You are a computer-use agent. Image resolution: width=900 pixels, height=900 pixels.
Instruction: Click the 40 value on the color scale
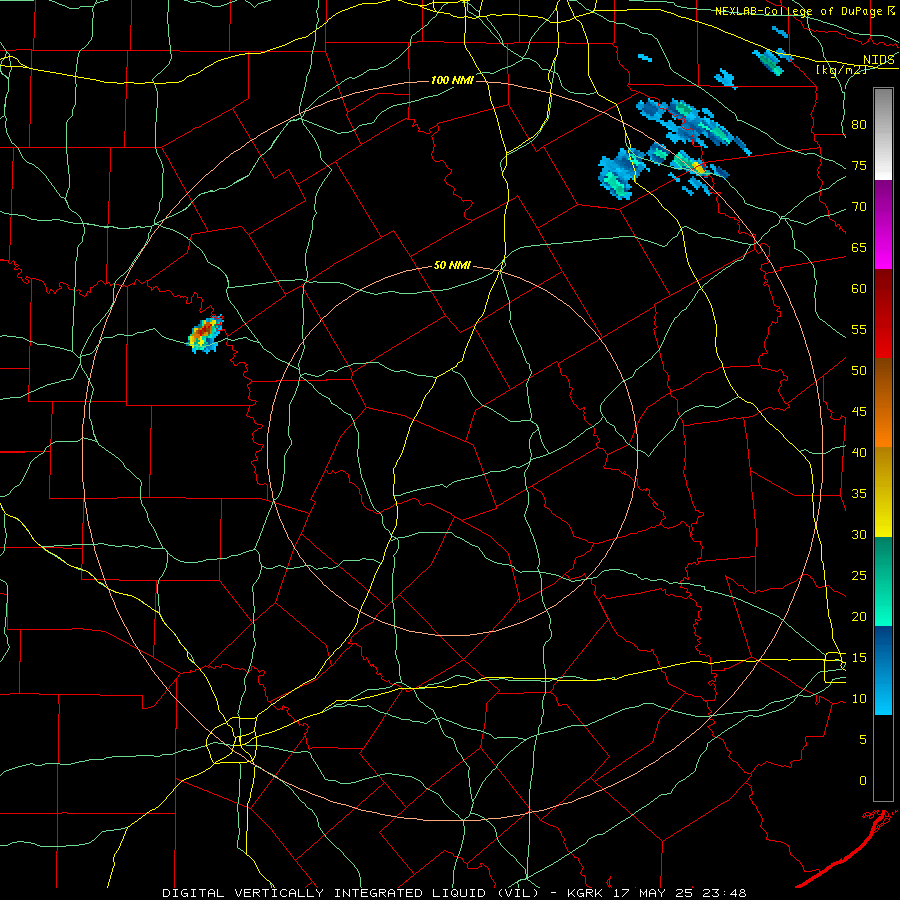click(859, 452)
